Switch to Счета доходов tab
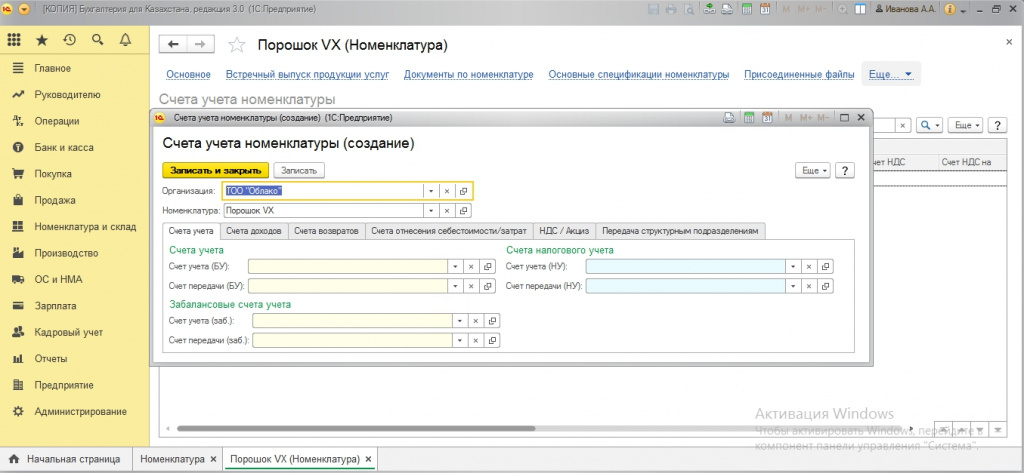Screen dimensions: 1024x473 [253, 231]
